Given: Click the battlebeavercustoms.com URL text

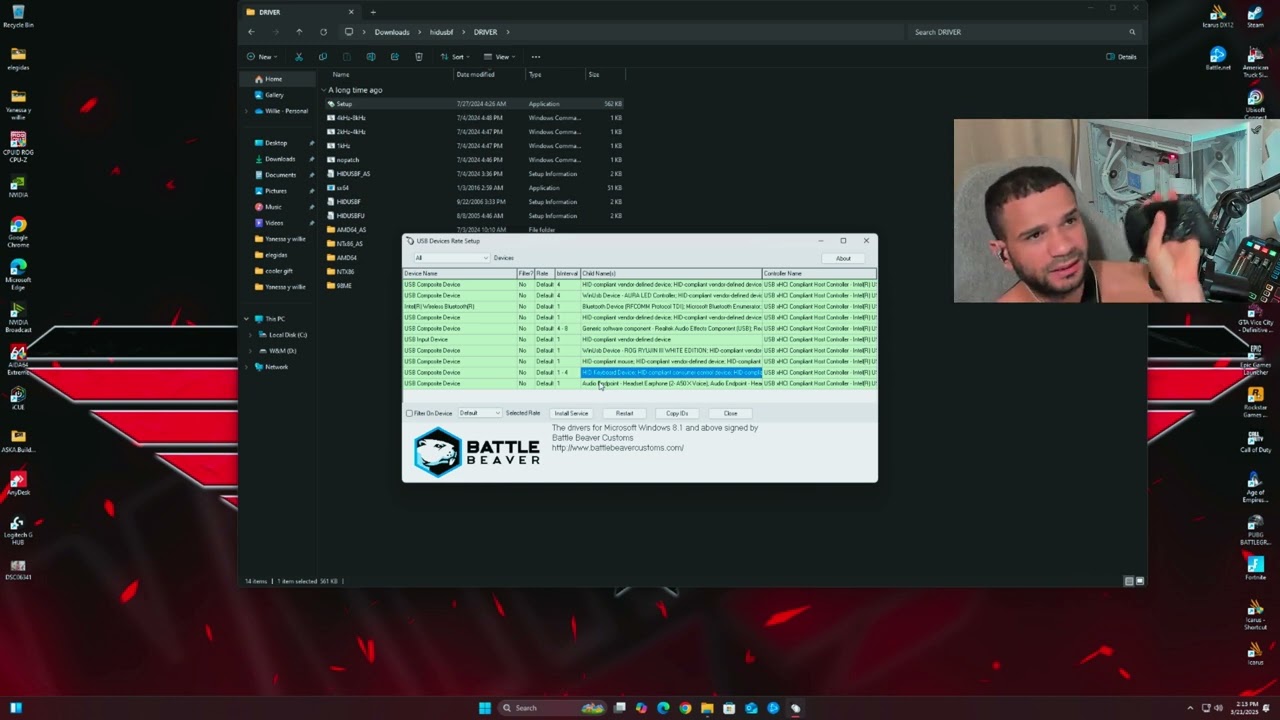Looking at the screenshot, I should (x=618, y=448).
